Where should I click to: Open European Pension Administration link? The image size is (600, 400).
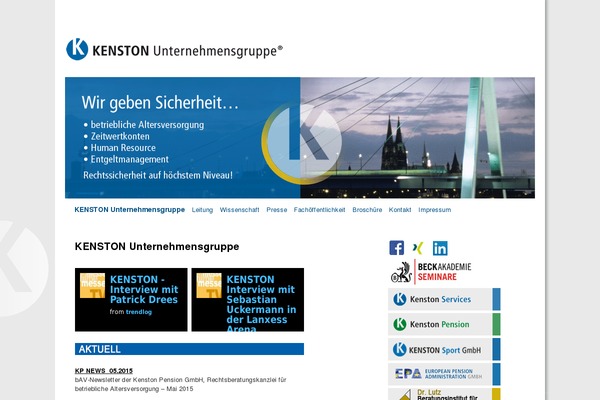click(x=444, y=374)
